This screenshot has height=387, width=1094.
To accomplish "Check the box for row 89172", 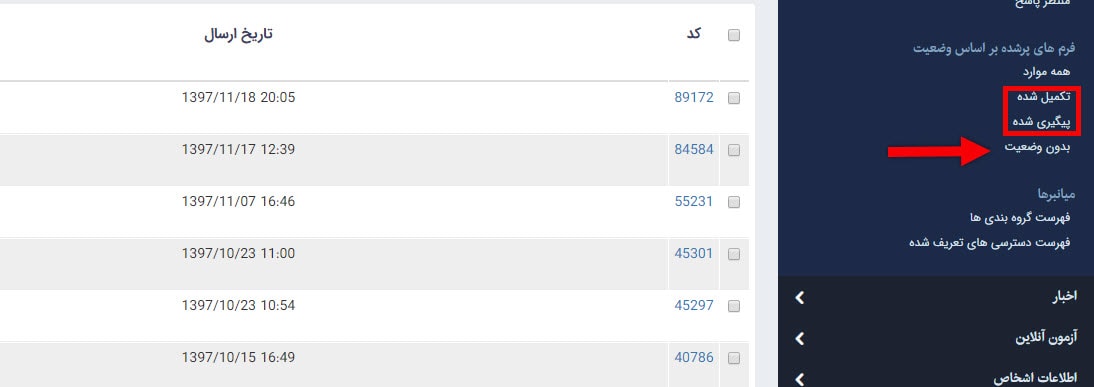I will [733, 98].
